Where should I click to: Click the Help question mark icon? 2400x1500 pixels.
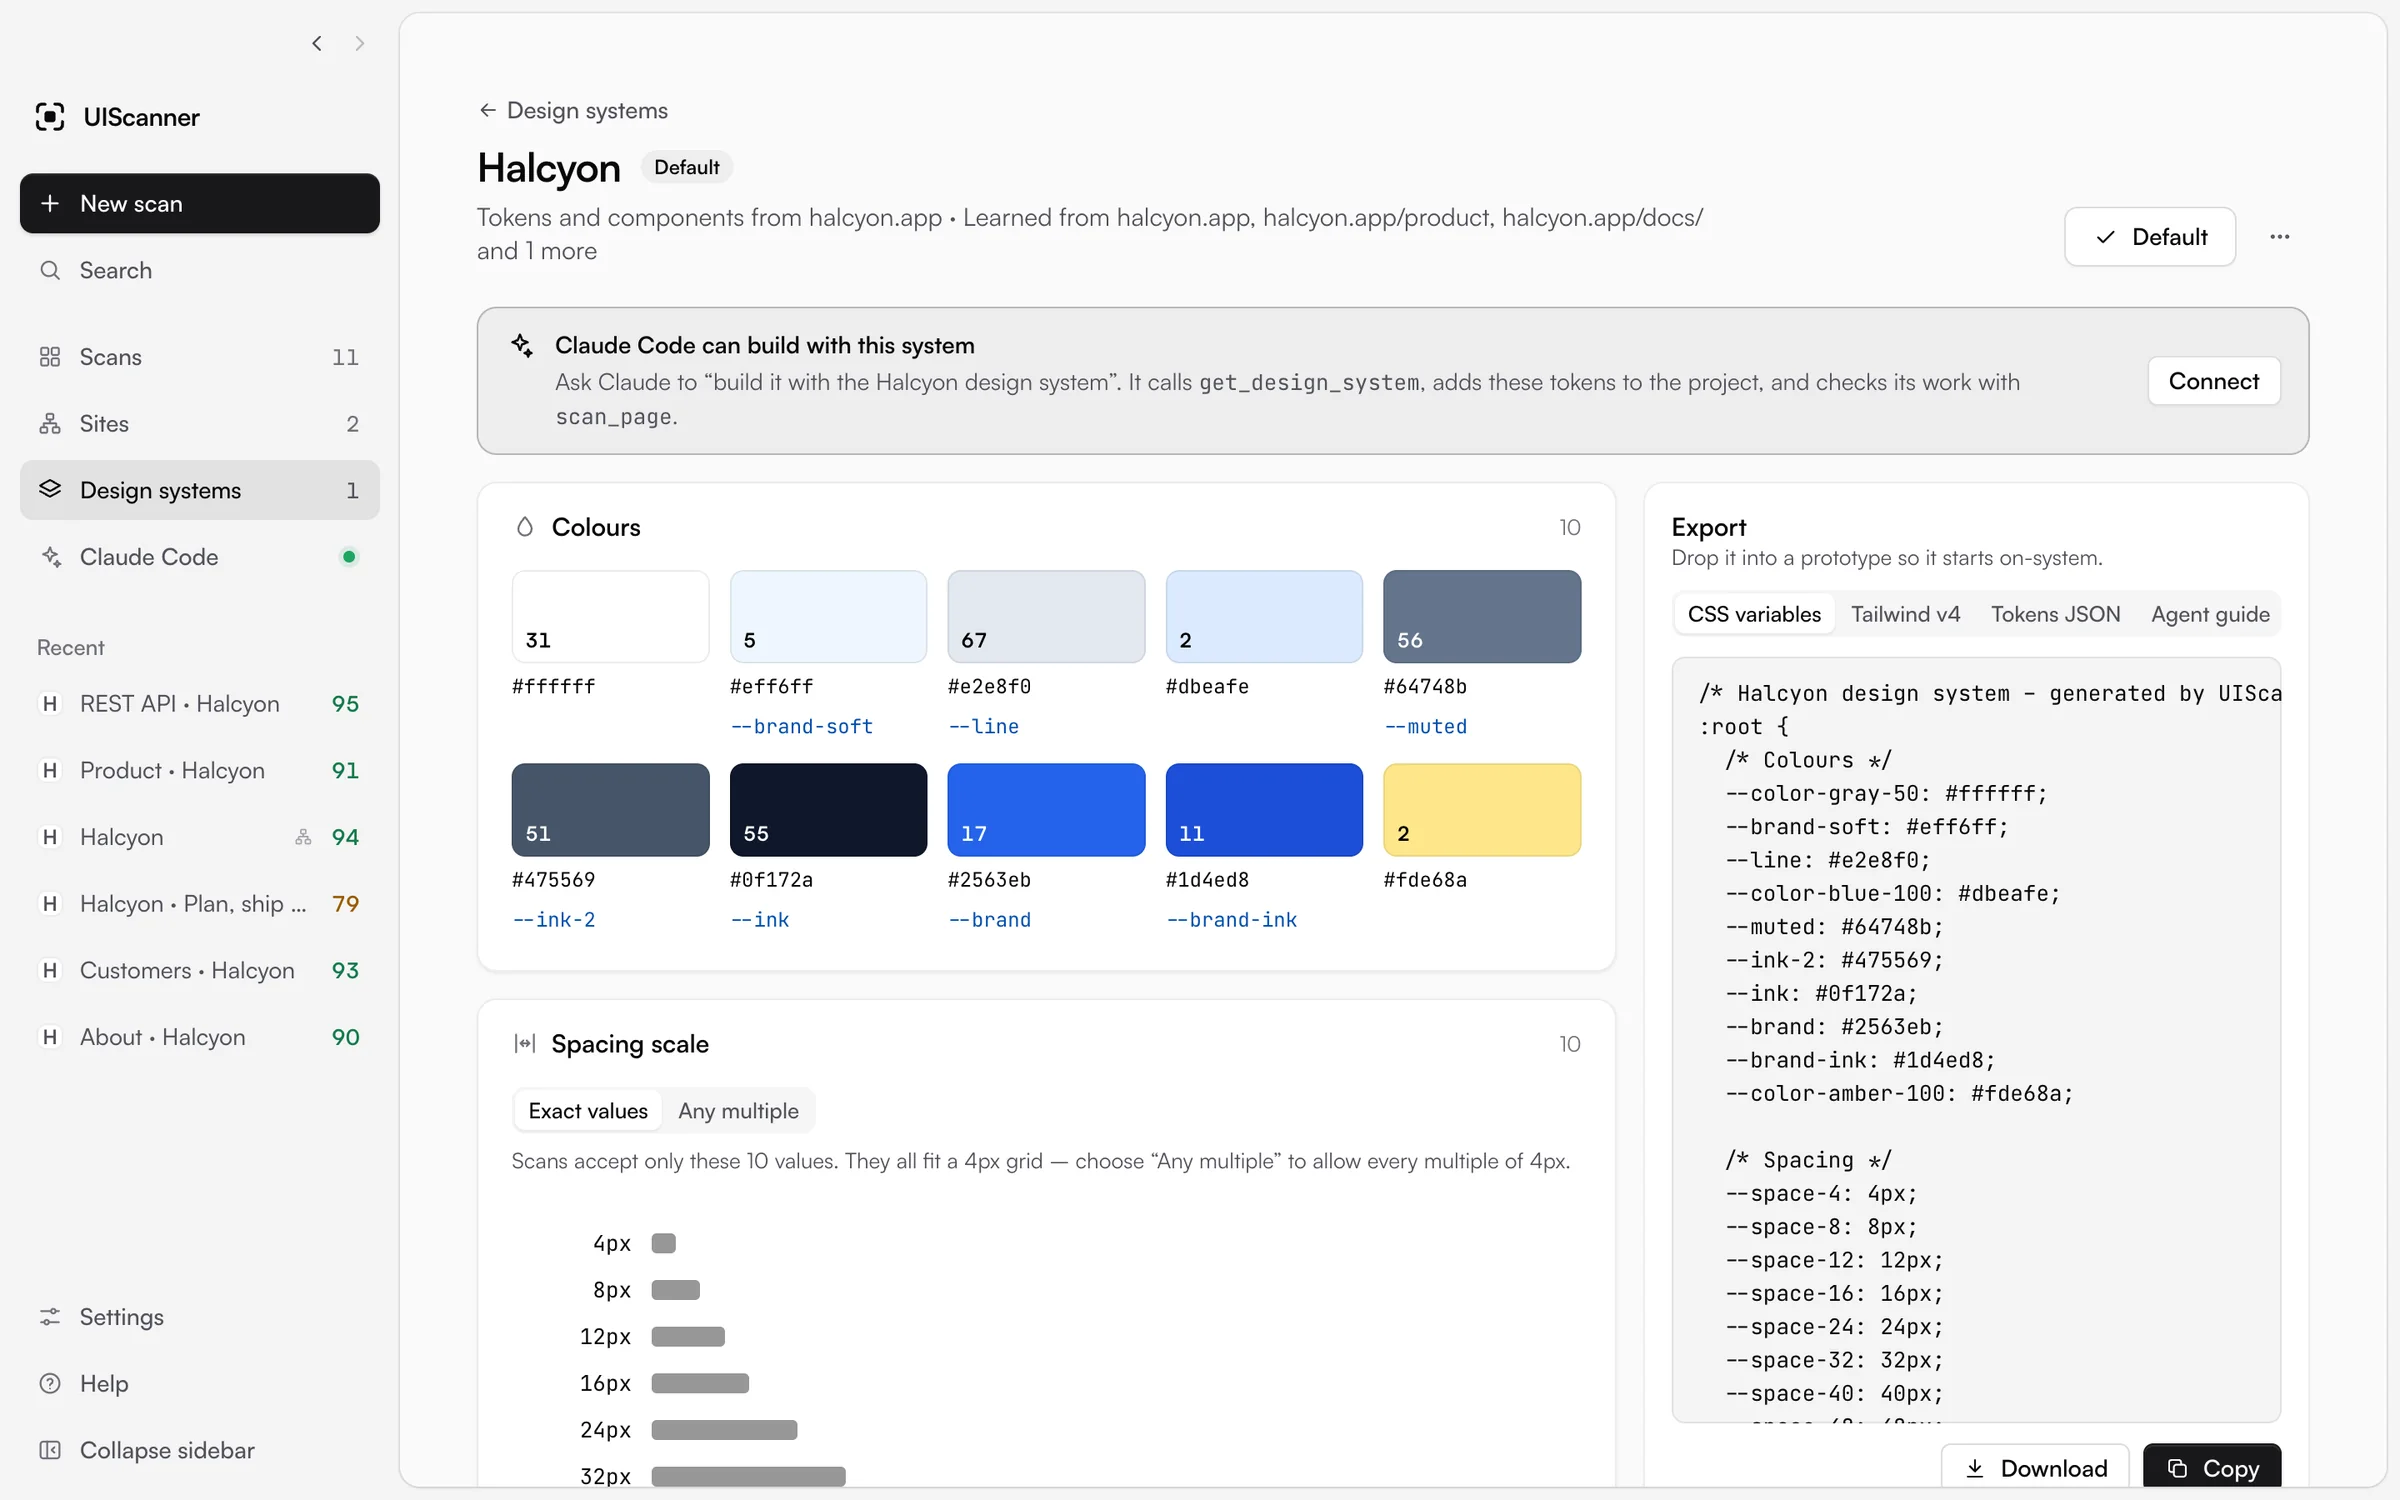(50, 1384)
